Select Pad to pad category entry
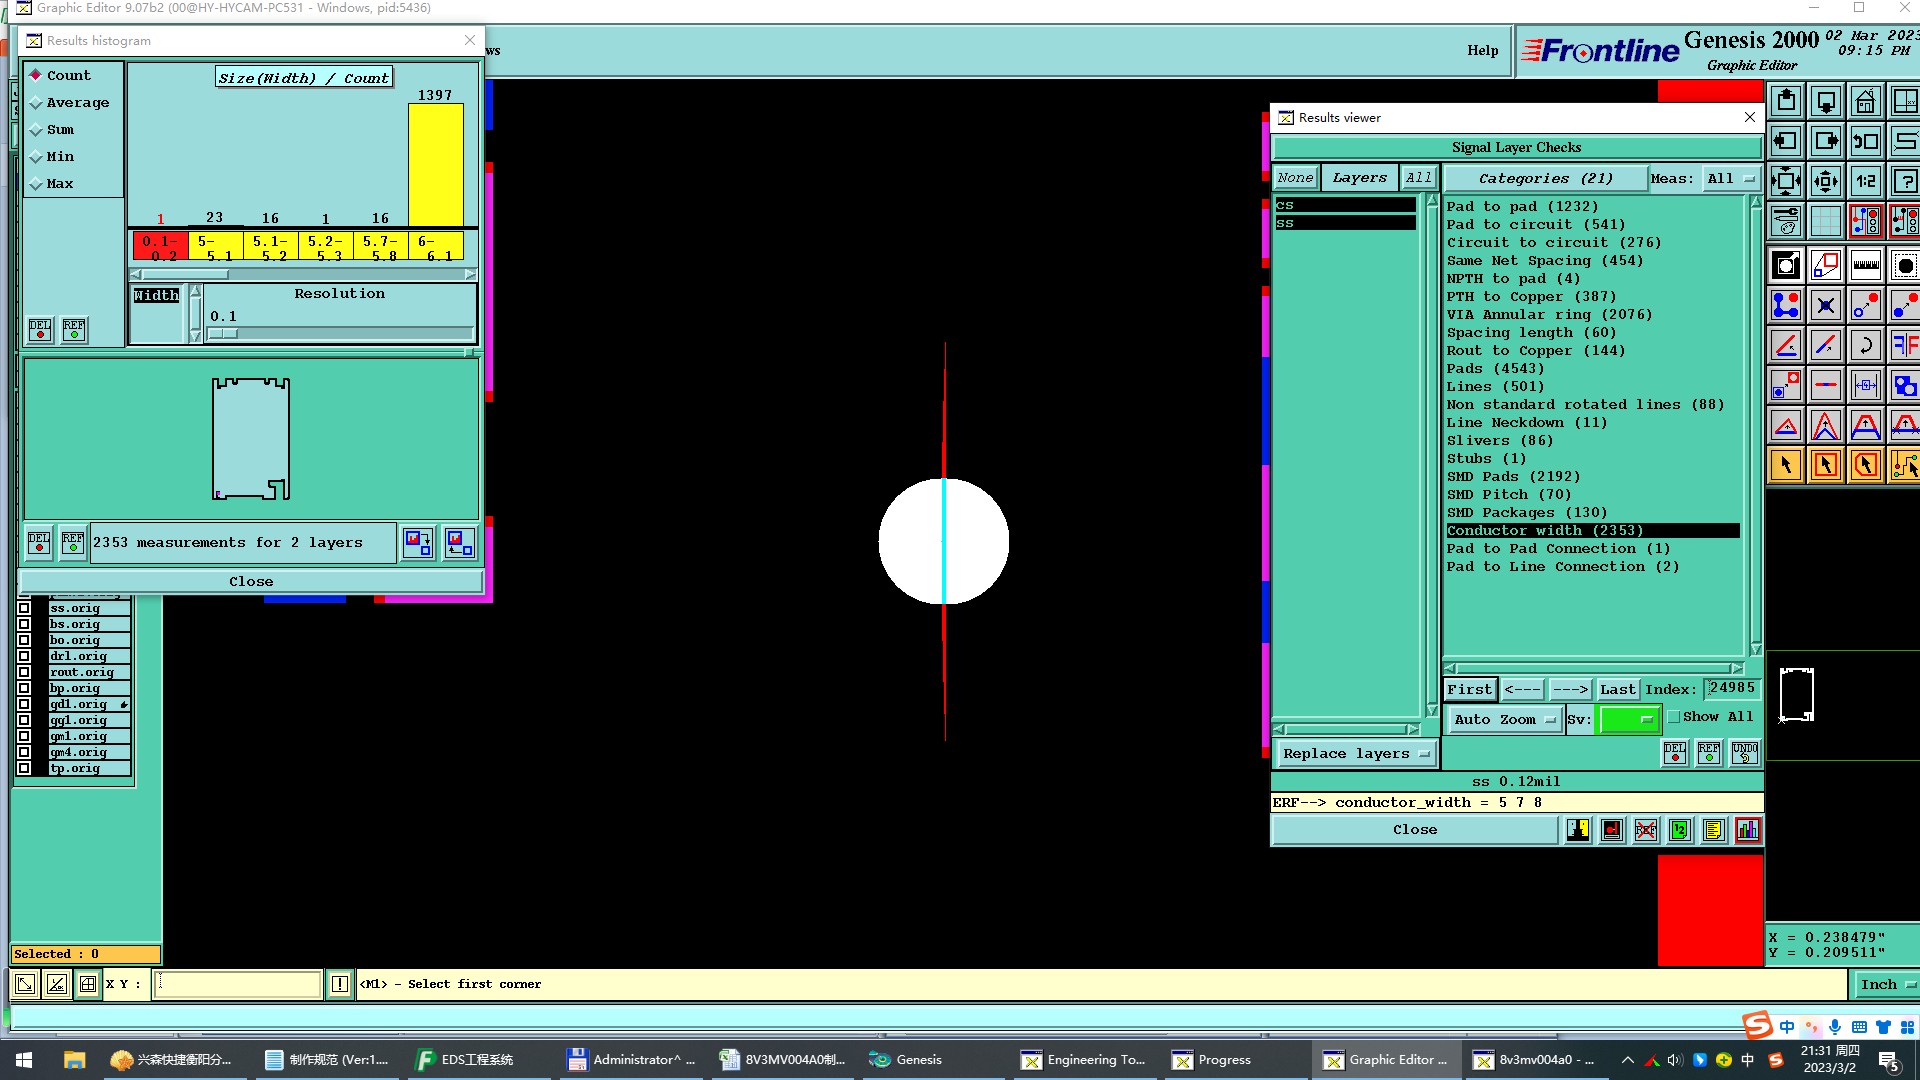This screenshot has width=1920, height=1080. (1522, 206)
